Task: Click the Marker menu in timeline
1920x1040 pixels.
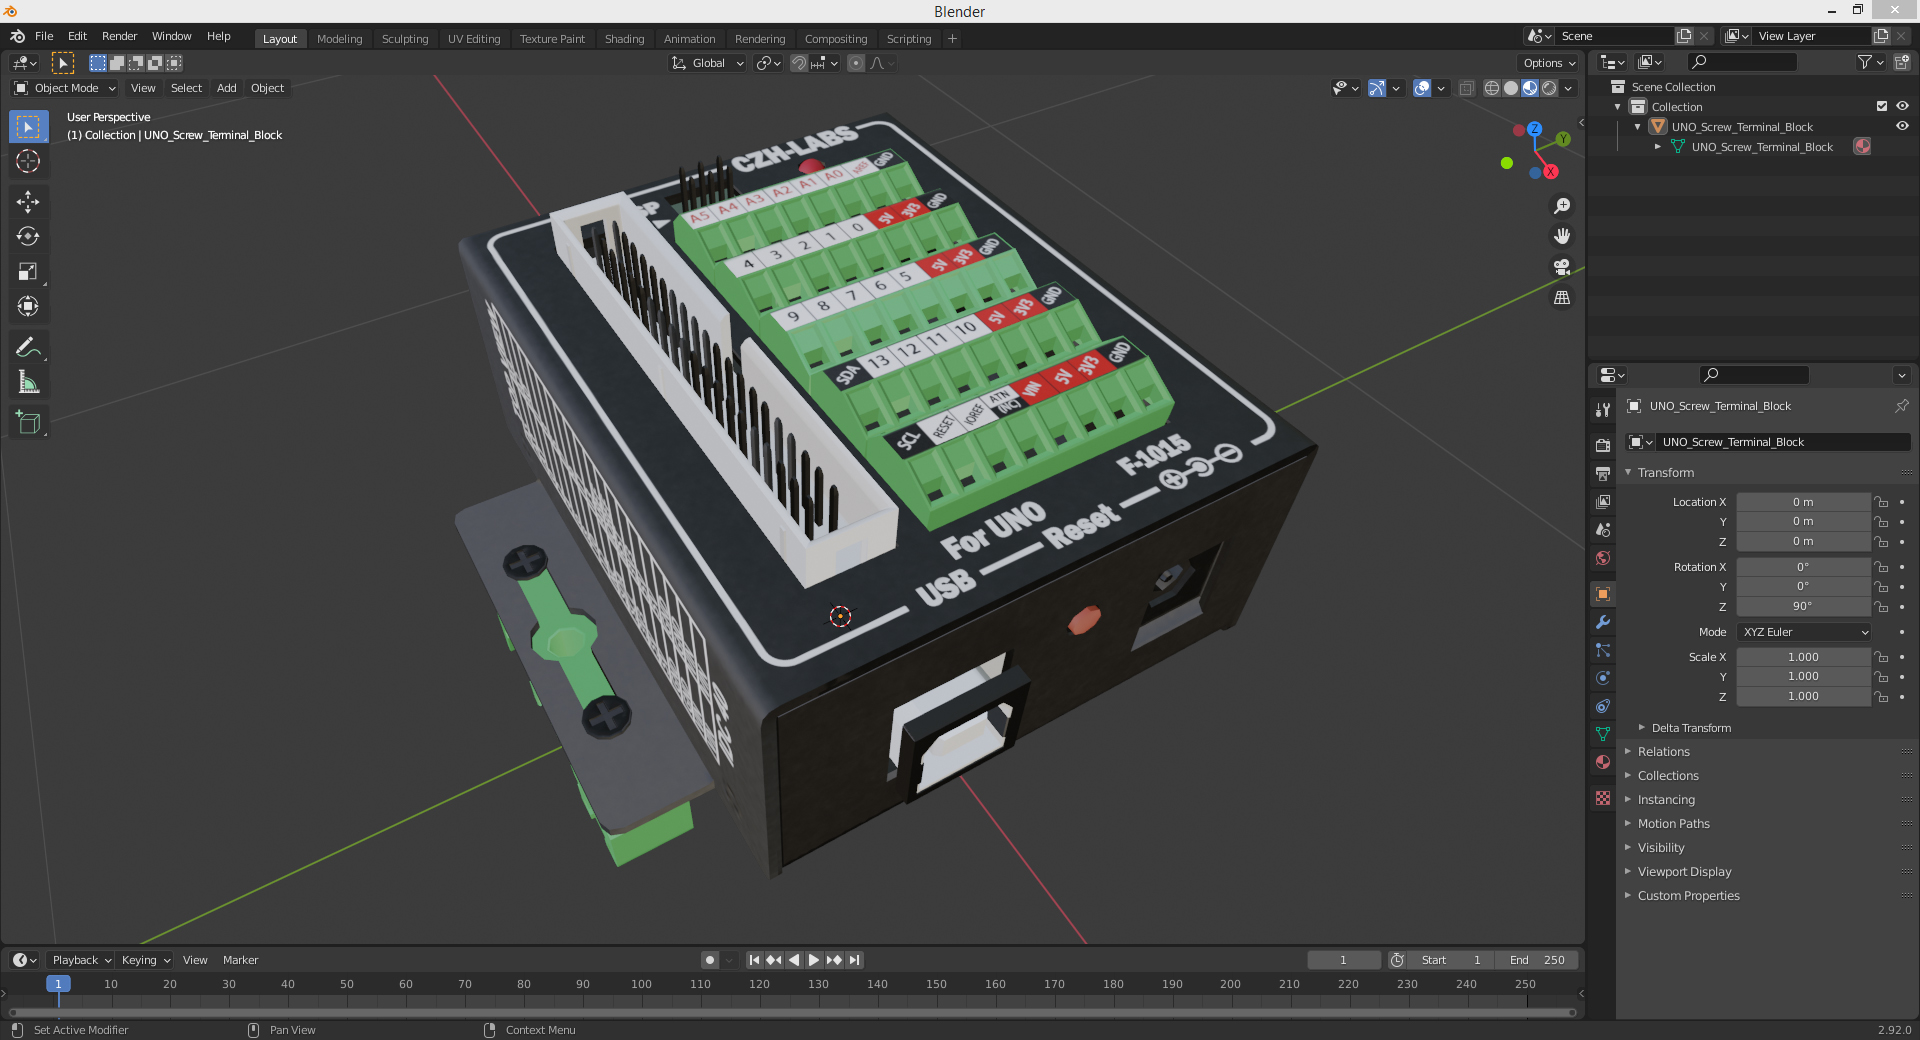Action: coord(240,960)
